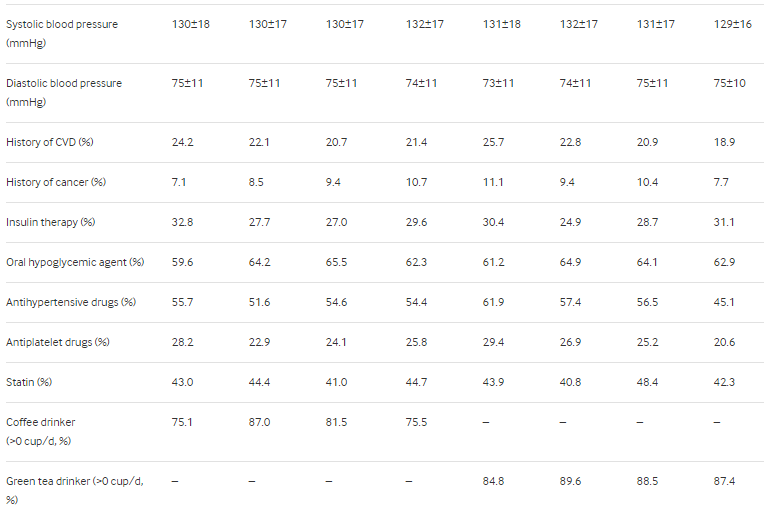Select the 48.4 statin value

click(x=648, y=382)
